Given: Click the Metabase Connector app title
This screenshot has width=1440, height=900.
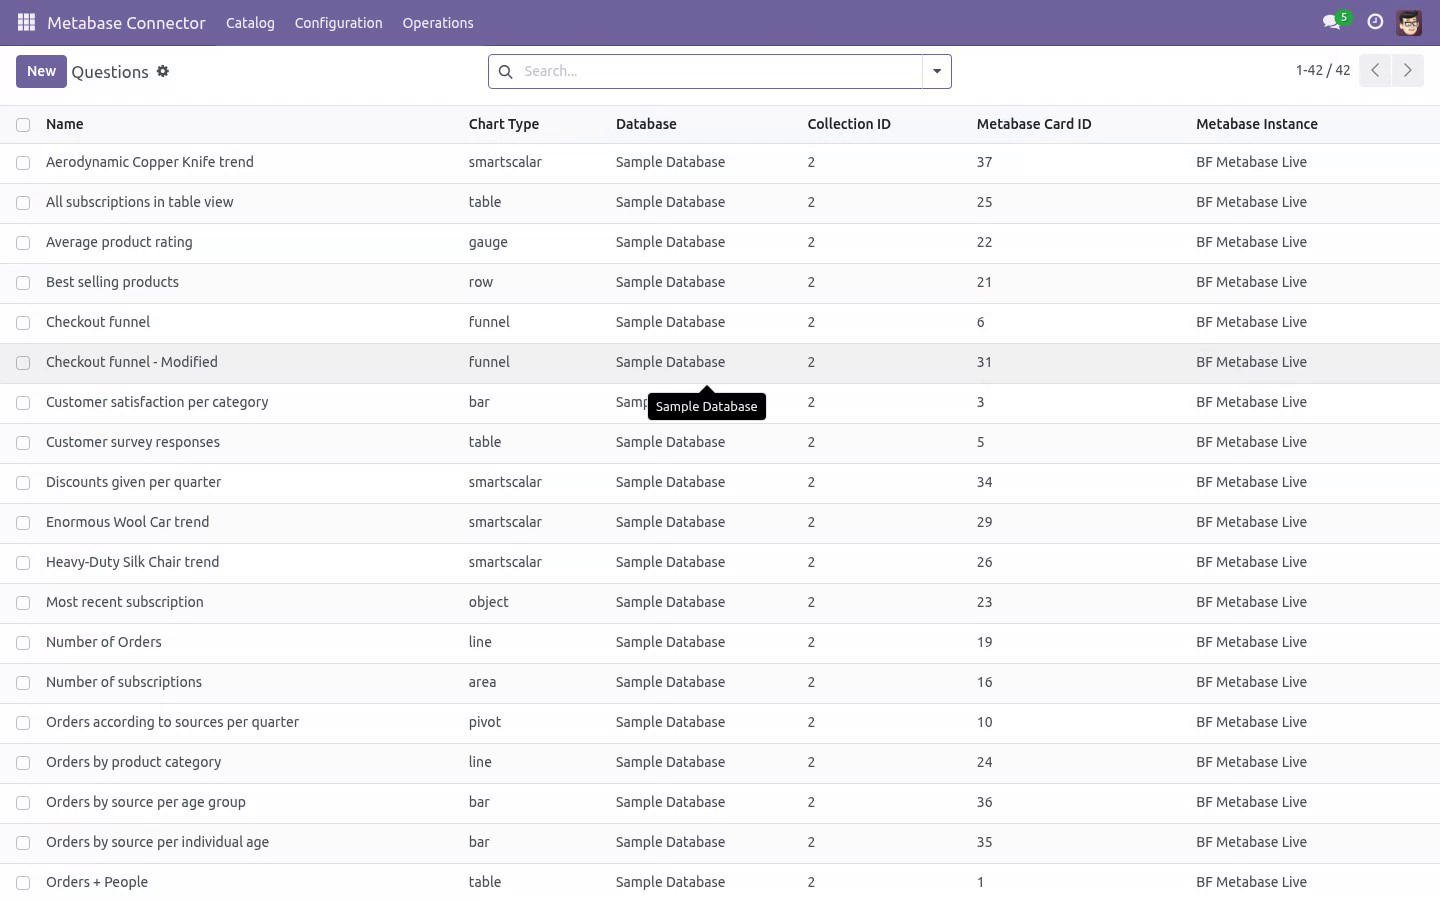Looking at the screenshot, I should click(x=126, y=22).
